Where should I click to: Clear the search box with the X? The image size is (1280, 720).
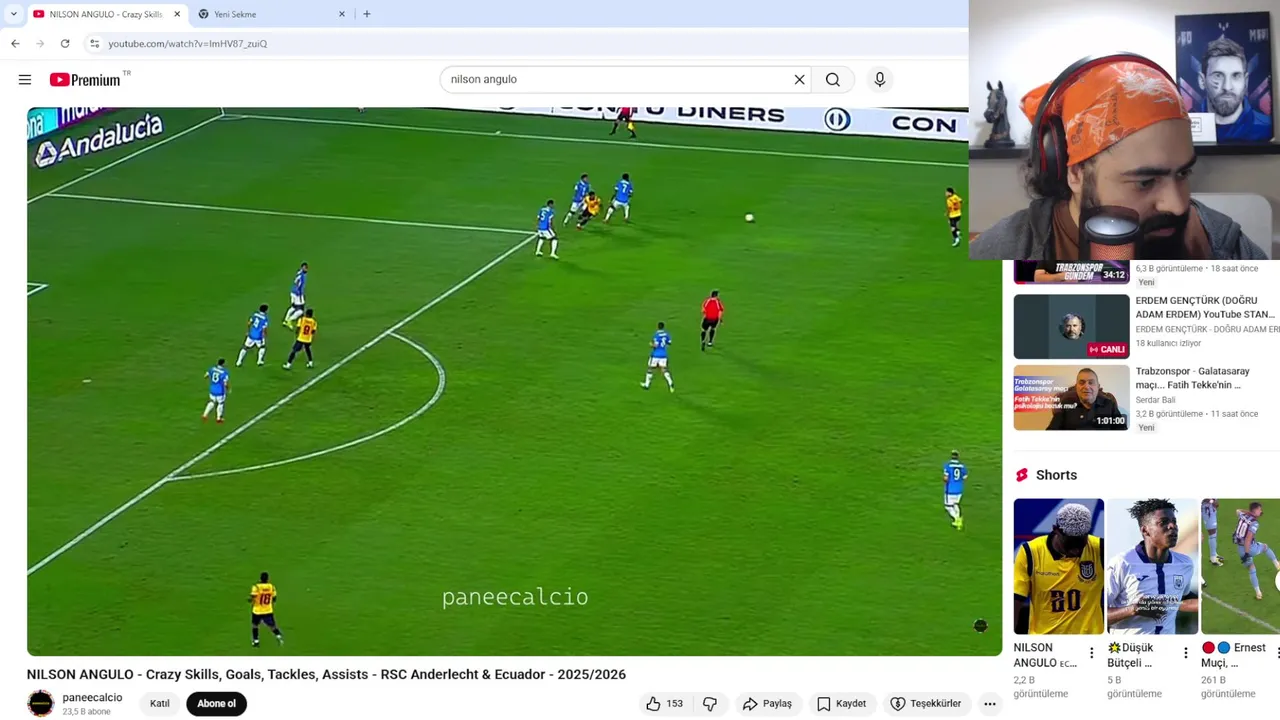click(799, 80)
